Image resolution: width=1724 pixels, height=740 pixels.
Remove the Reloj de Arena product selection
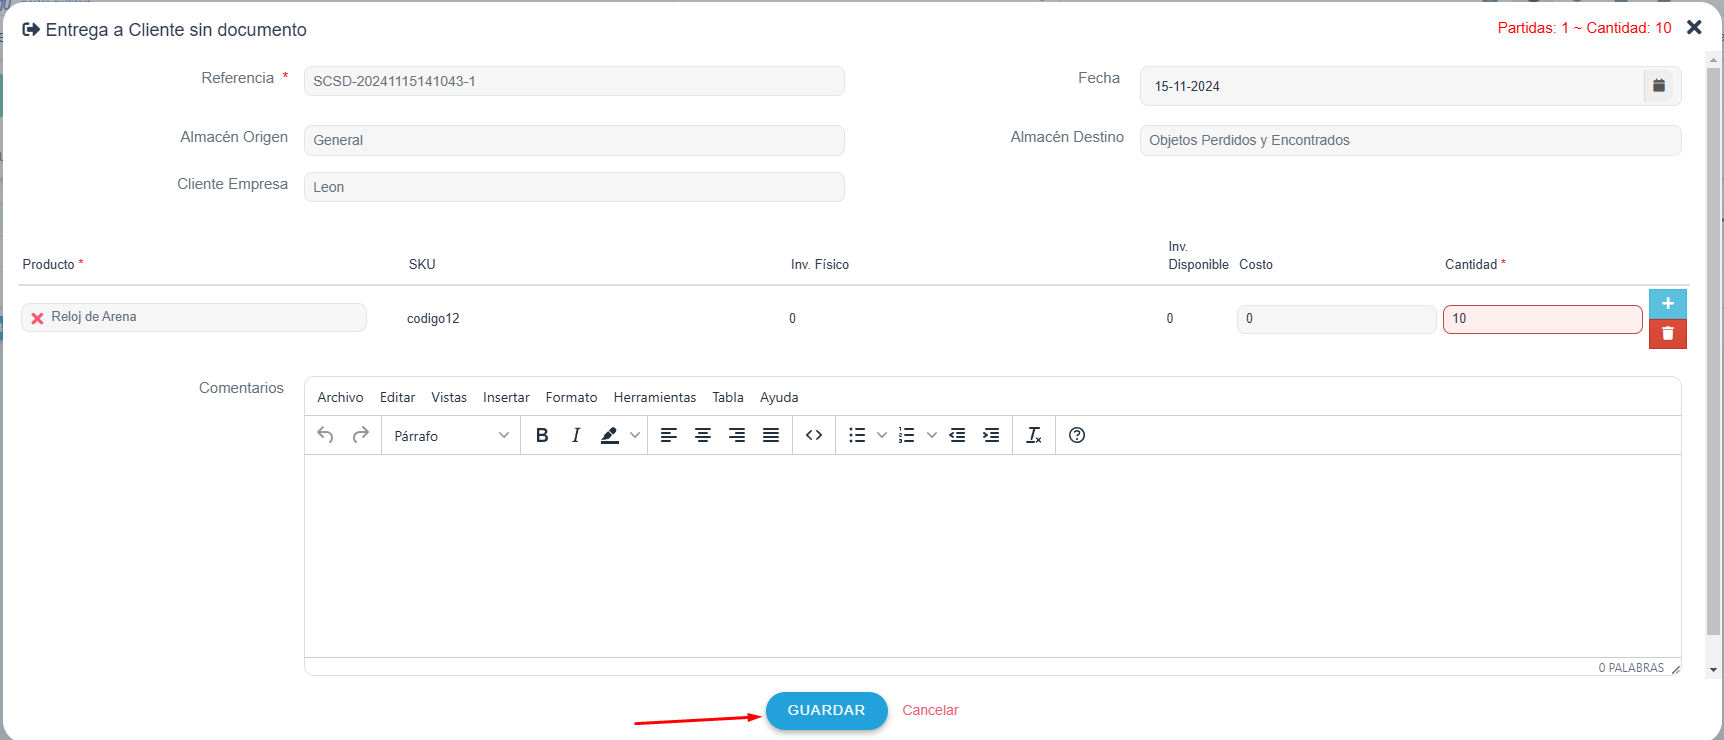[x=37, y=318]
